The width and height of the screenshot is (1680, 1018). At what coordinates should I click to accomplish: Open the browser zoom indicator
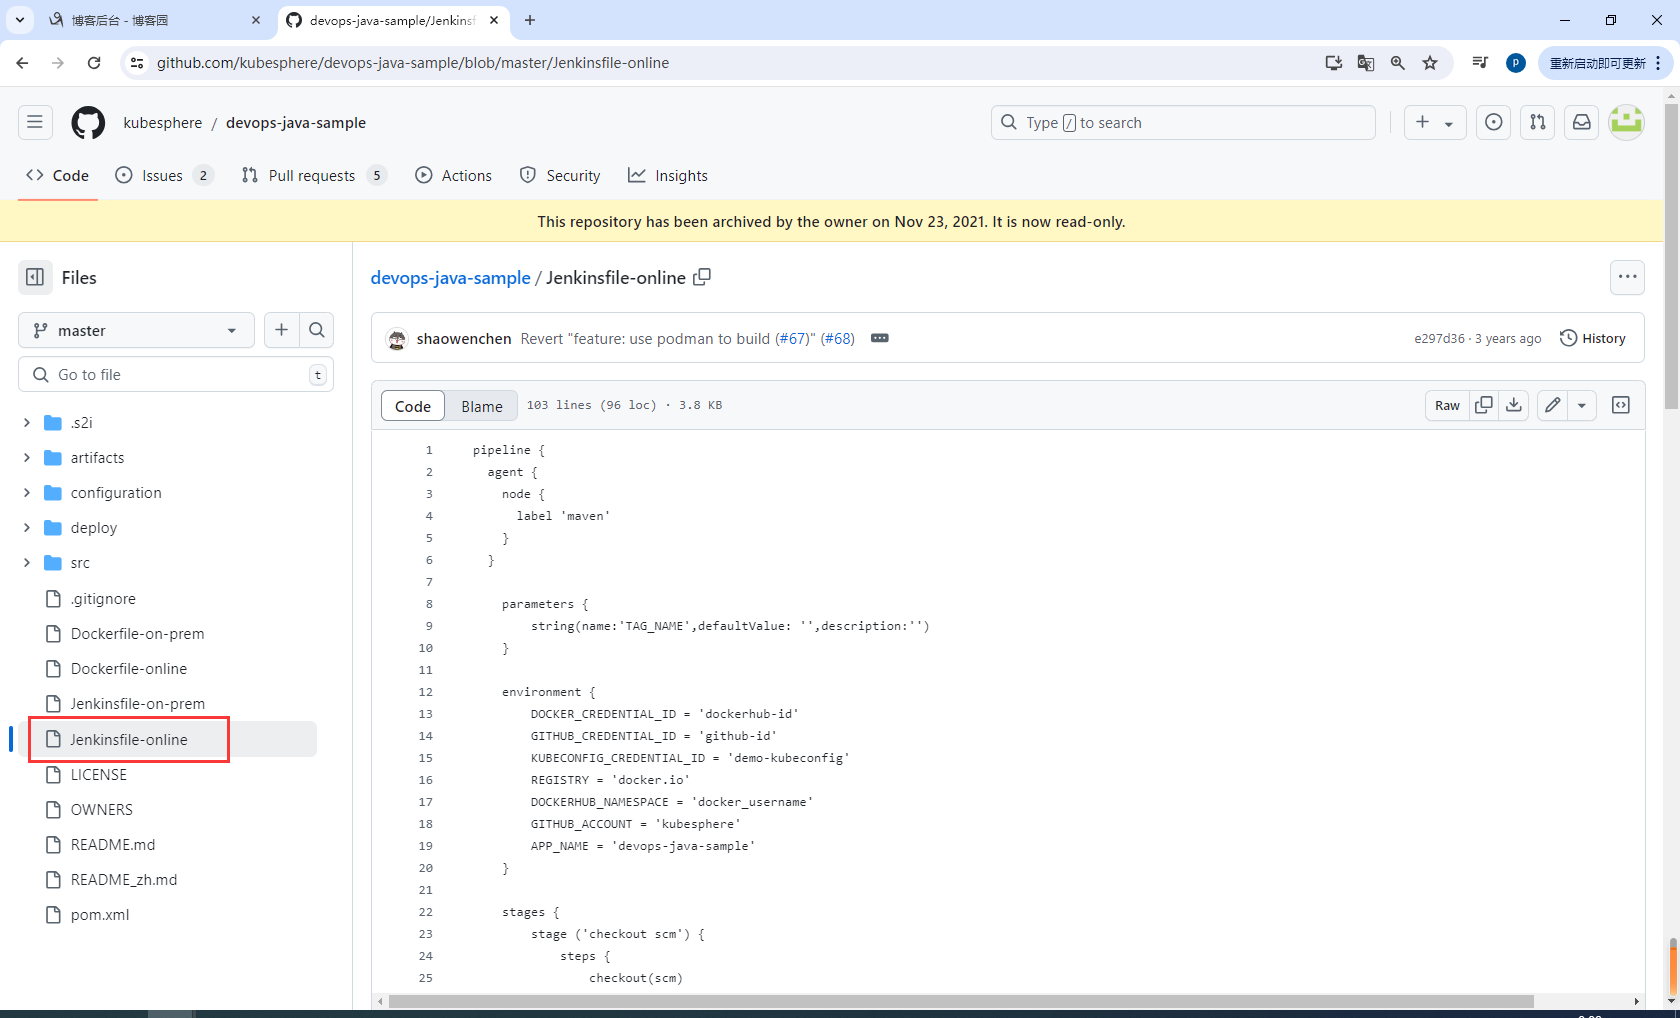point(1398,63)
